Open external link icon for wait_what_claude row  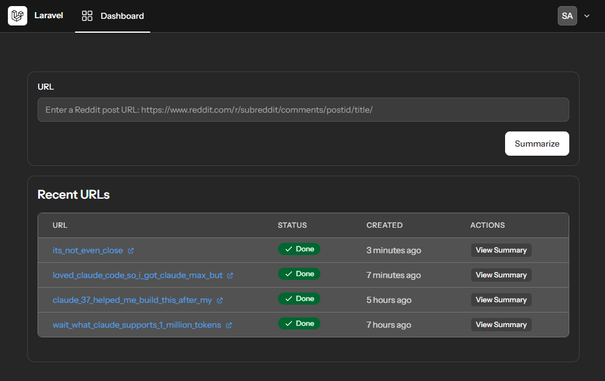coord(229,325)
